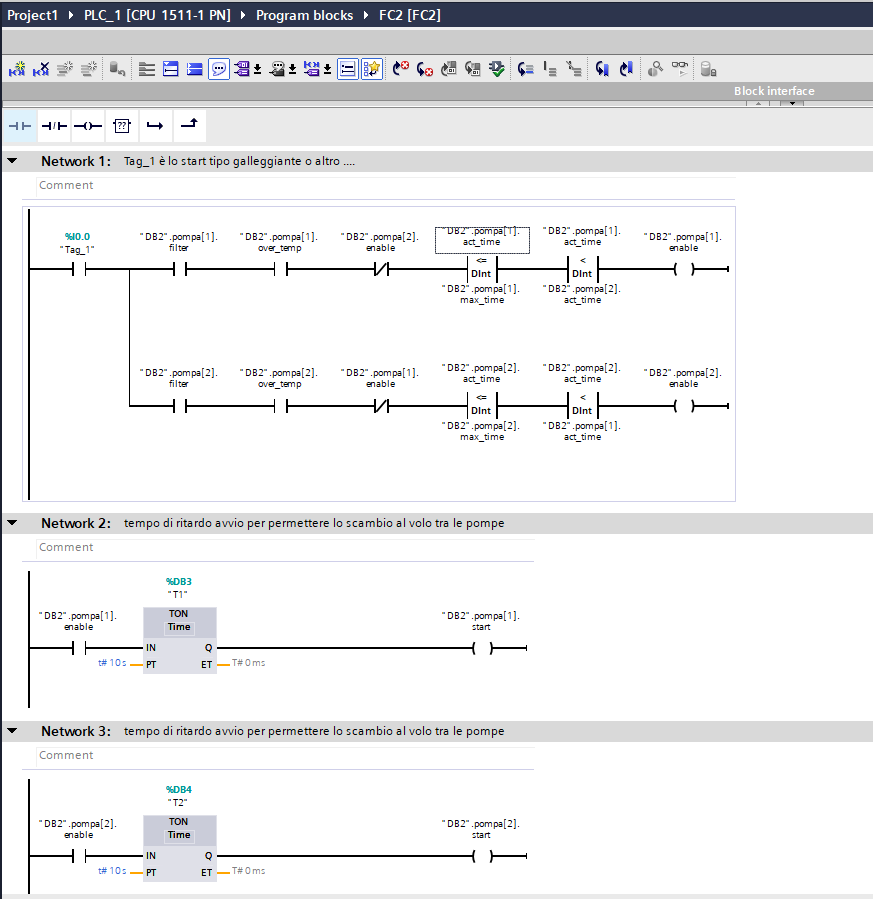
Task: Select the T1 TON timer block
Action: (x=179, y=640)
